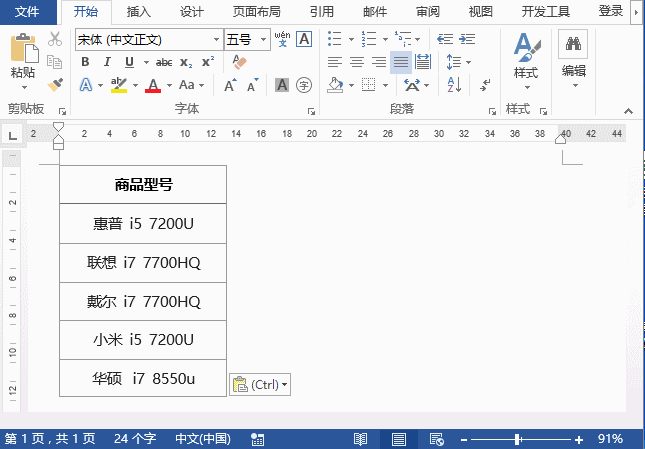This screenshot has height=449, width=645.
Task: Open Styles gallery icon
Action: point(526,48)
